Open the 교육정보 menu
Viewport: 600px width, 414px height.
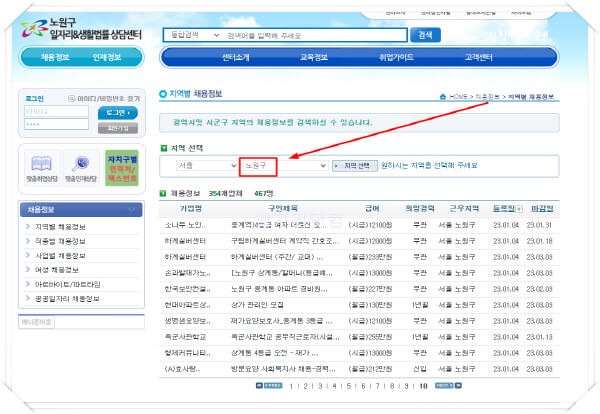click(314, 57)
